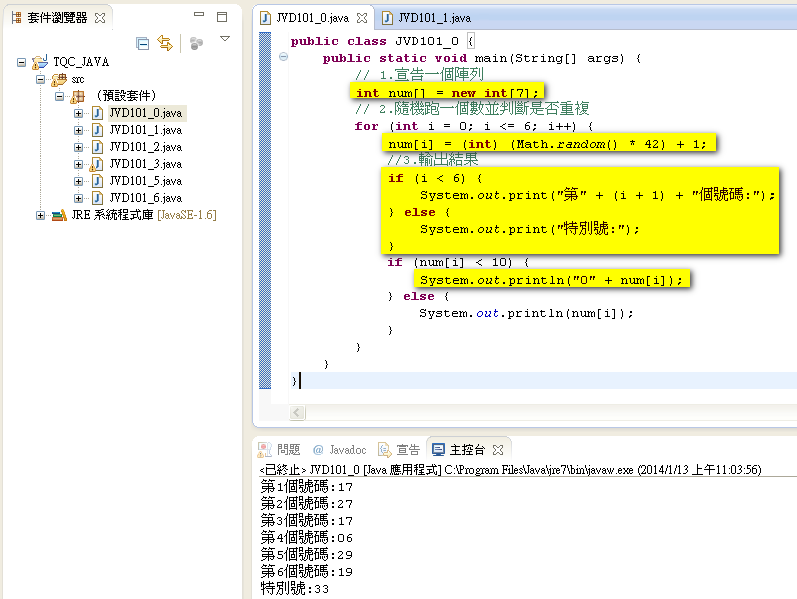Switch to the JVD101_0.java editor tab
797x599 pixels.
313,18
